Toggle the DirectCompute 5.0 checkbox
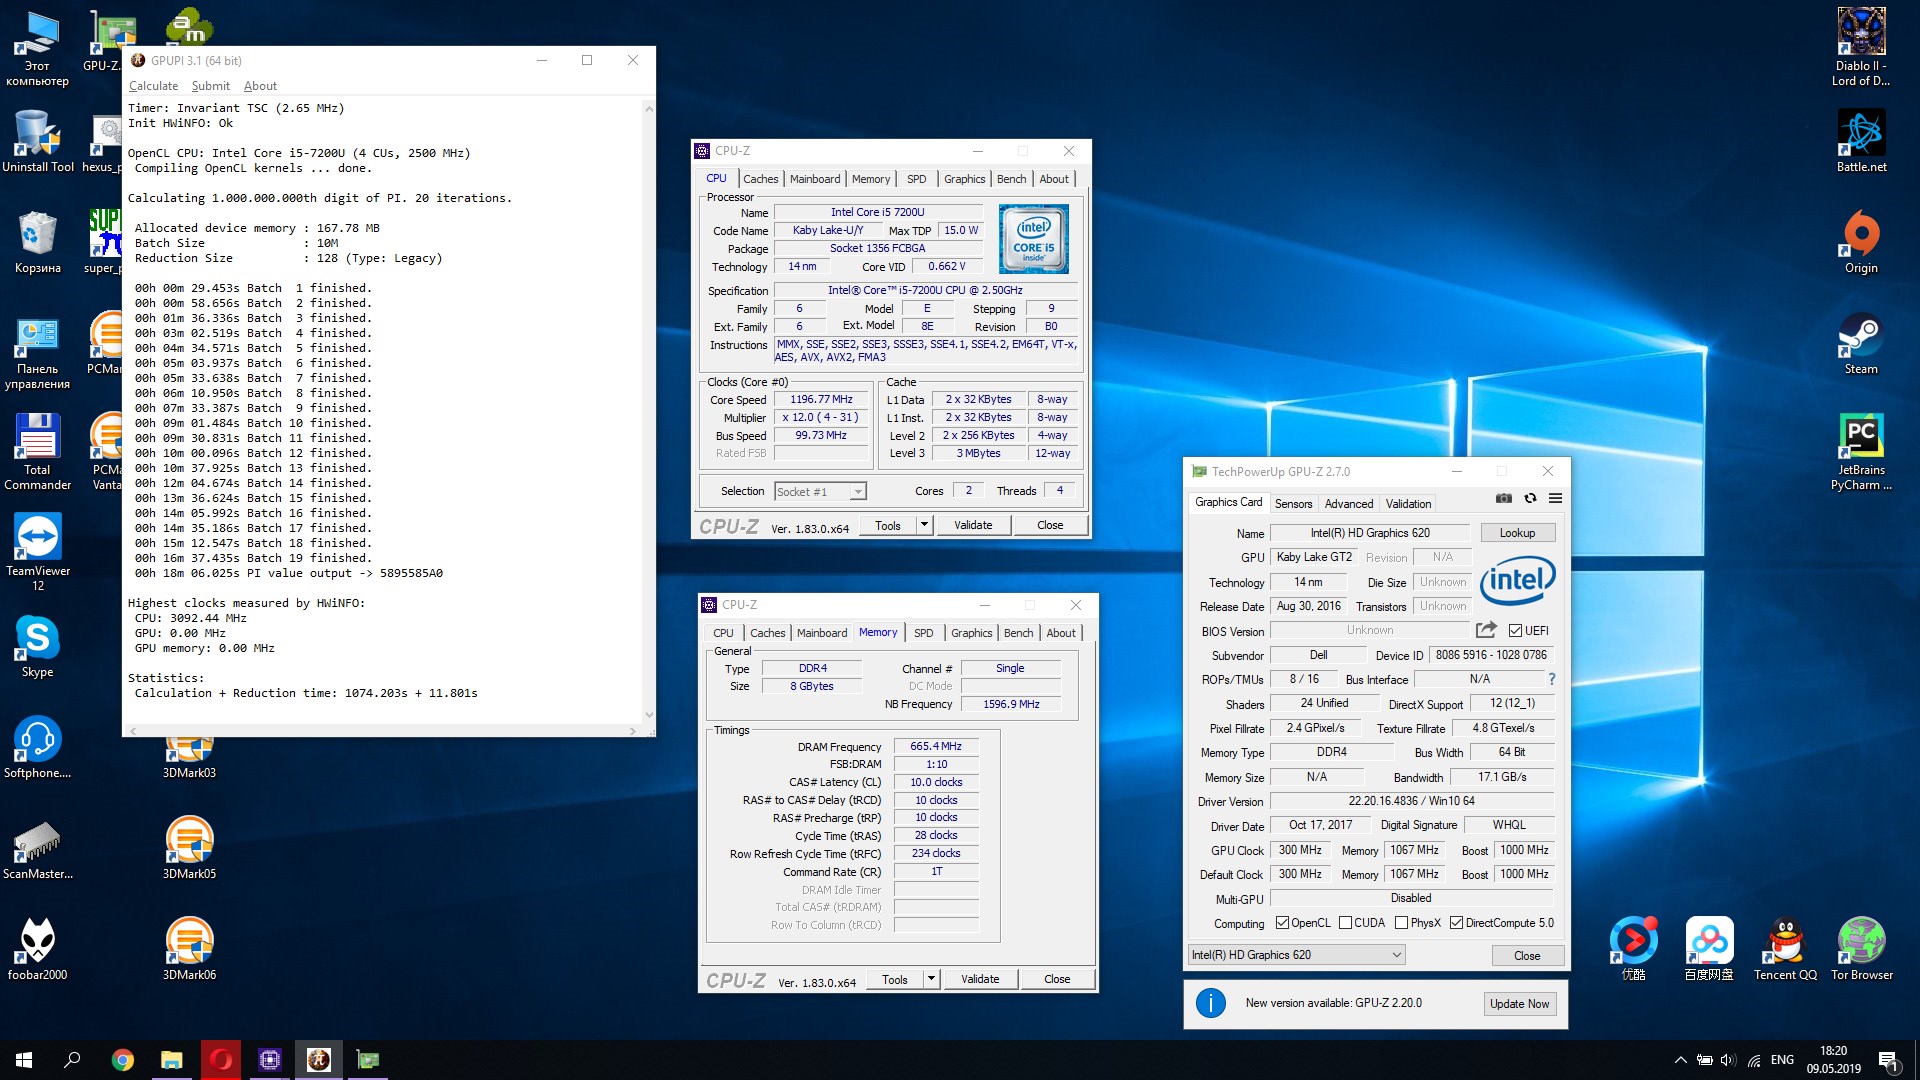Screen dimensions: 1920x1080 1456,923
